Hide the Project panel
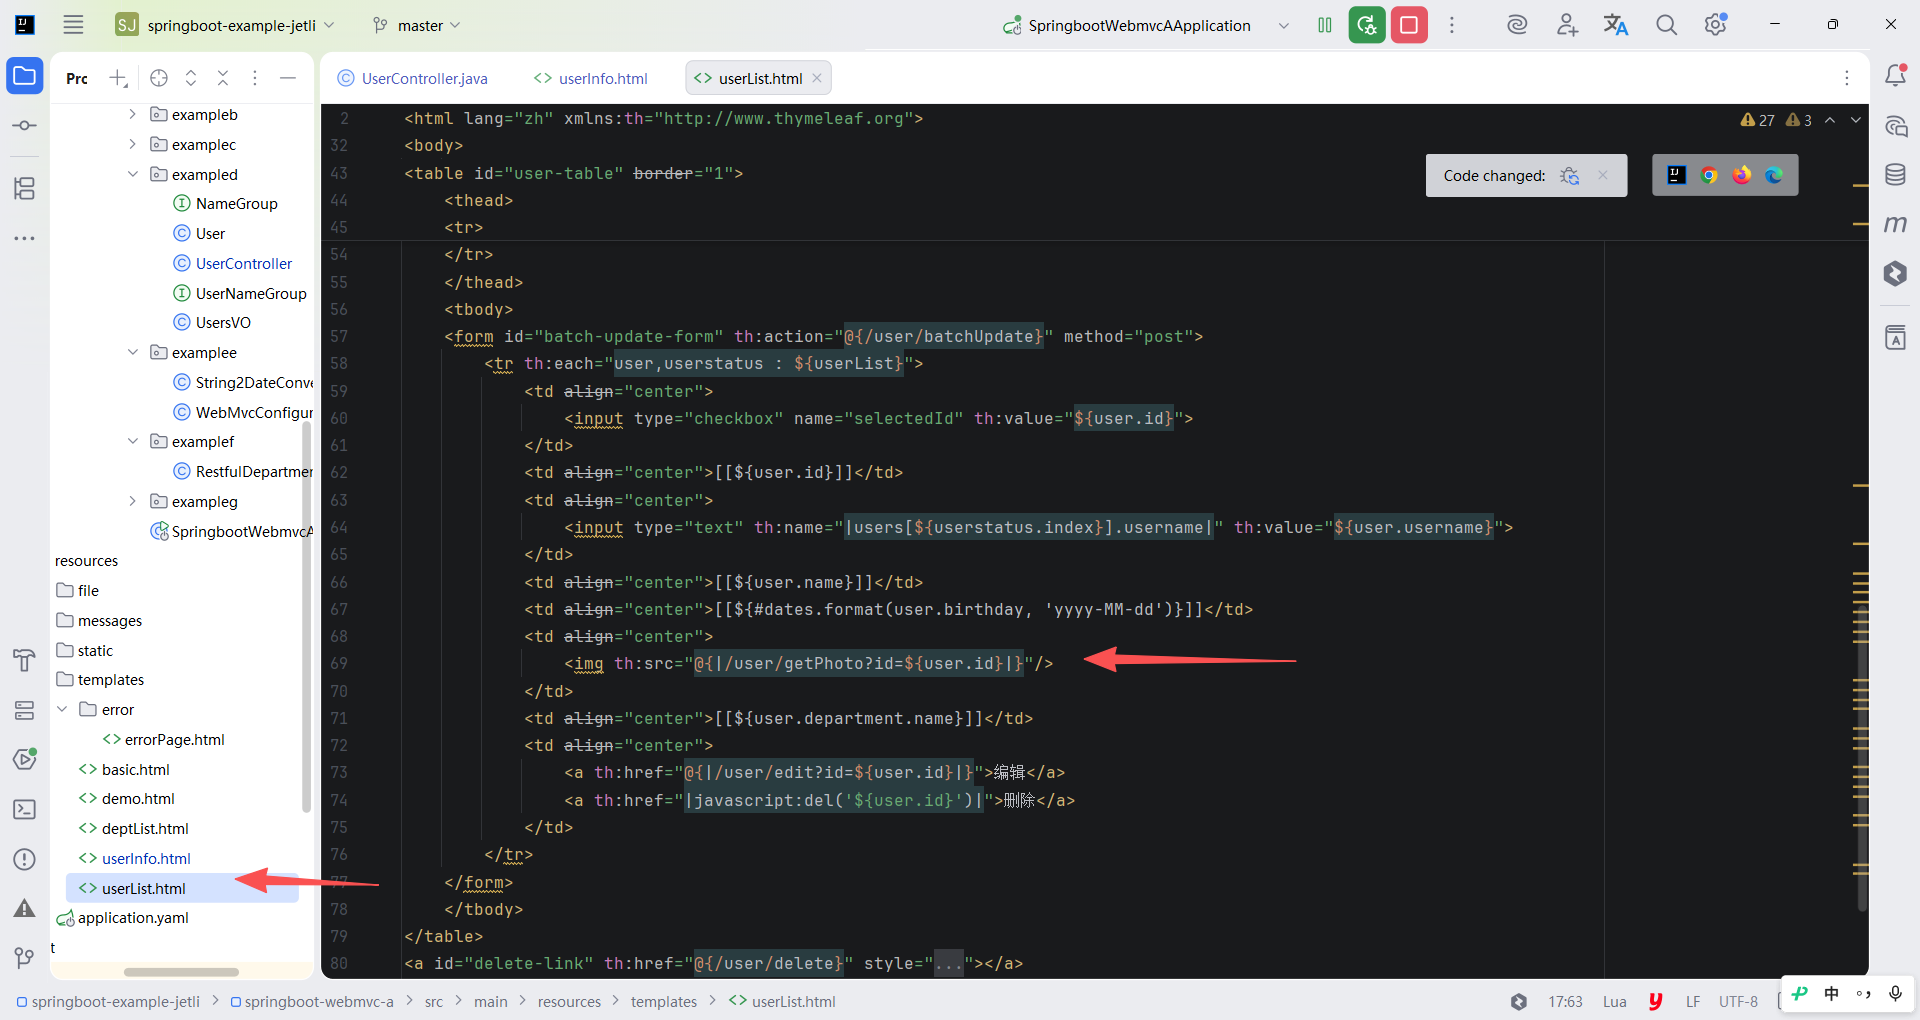1920x1020 pixels. point(288,78)
